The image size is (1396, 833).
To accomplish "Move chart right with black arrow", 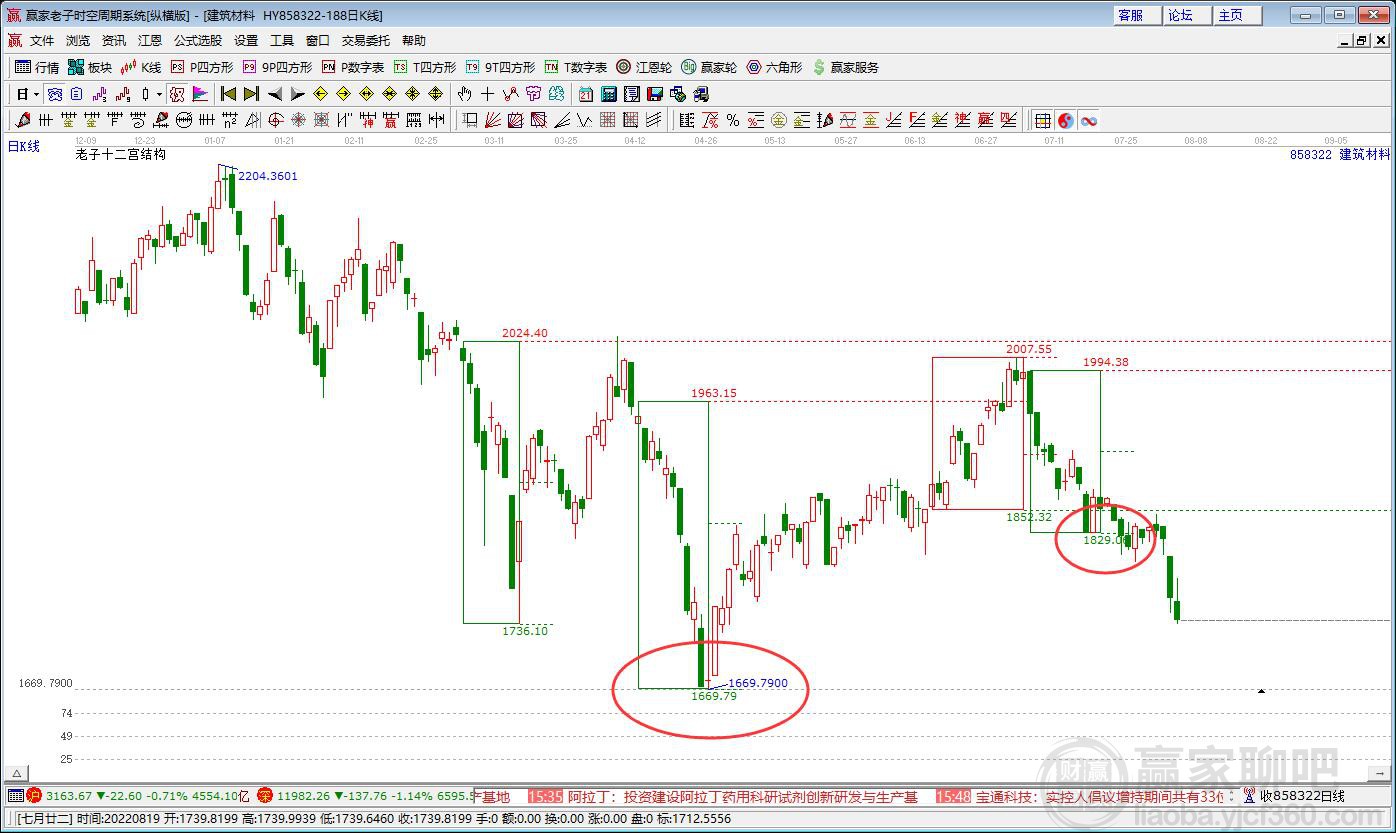I will click(x=297, y=94).
